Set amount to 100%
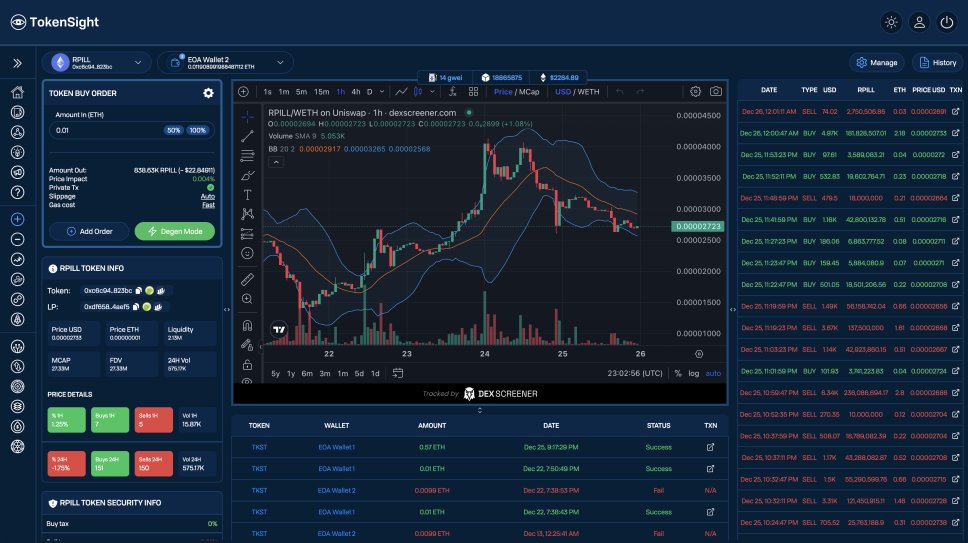The width and height of the screenshot is (968, 543). point(198,130)
